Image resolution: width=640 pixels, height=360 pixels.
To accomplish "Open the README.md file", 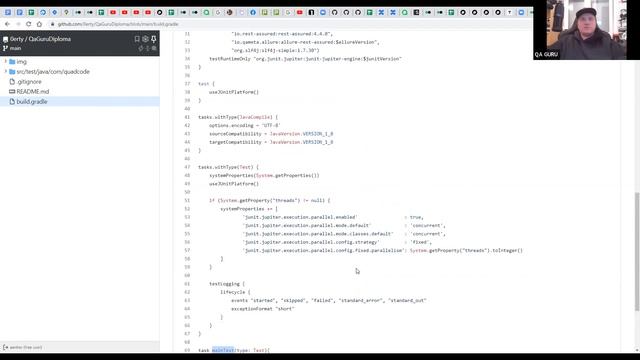I will [x=33, y=91].
